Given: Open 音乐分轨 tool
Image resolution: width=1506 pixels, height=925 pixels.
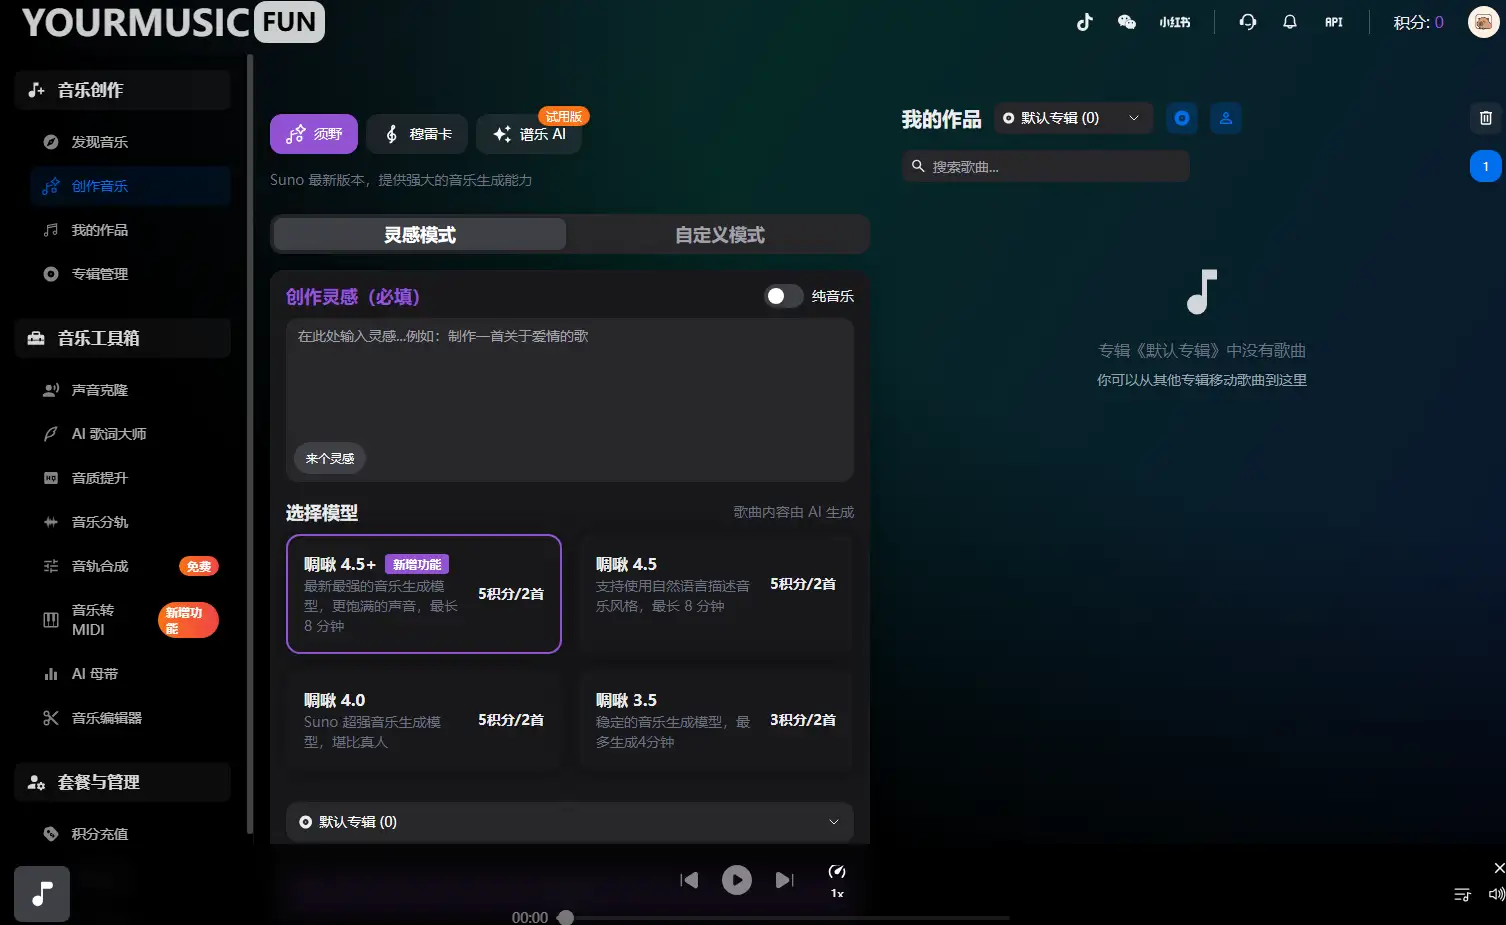Looking at the screenshot, I should [130, 522].
